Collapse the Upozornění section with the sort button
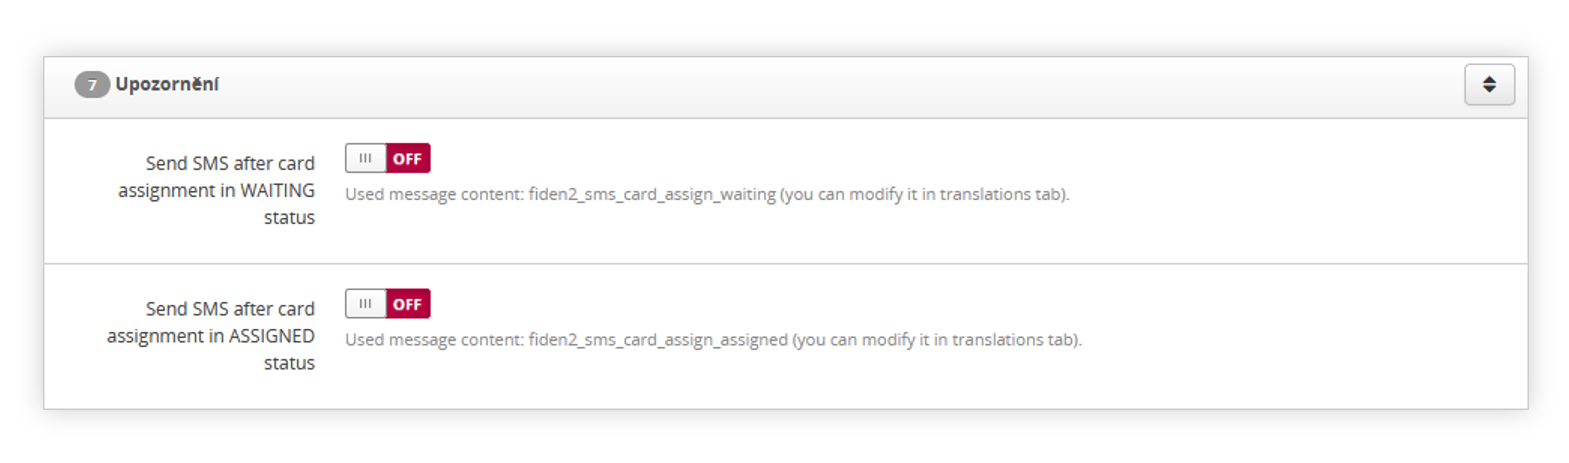This screenshot has width=1569, height=463. tap(1490, 85)
